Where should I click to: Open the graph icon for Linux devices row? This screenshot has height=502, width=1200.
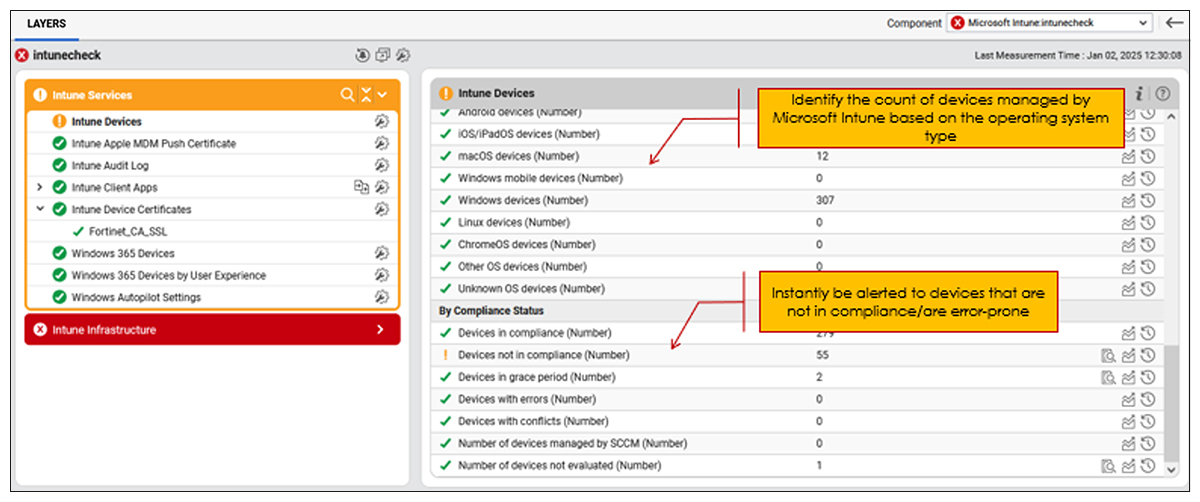pyautogui.click(x=1129, y=222)
